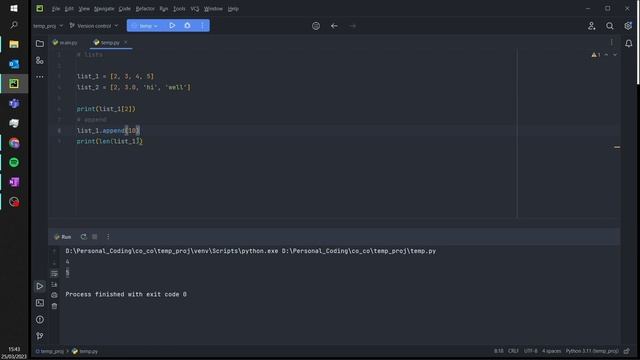
Task: Click temp_proj in the breadcrumb bar
Action: point(50,351)
